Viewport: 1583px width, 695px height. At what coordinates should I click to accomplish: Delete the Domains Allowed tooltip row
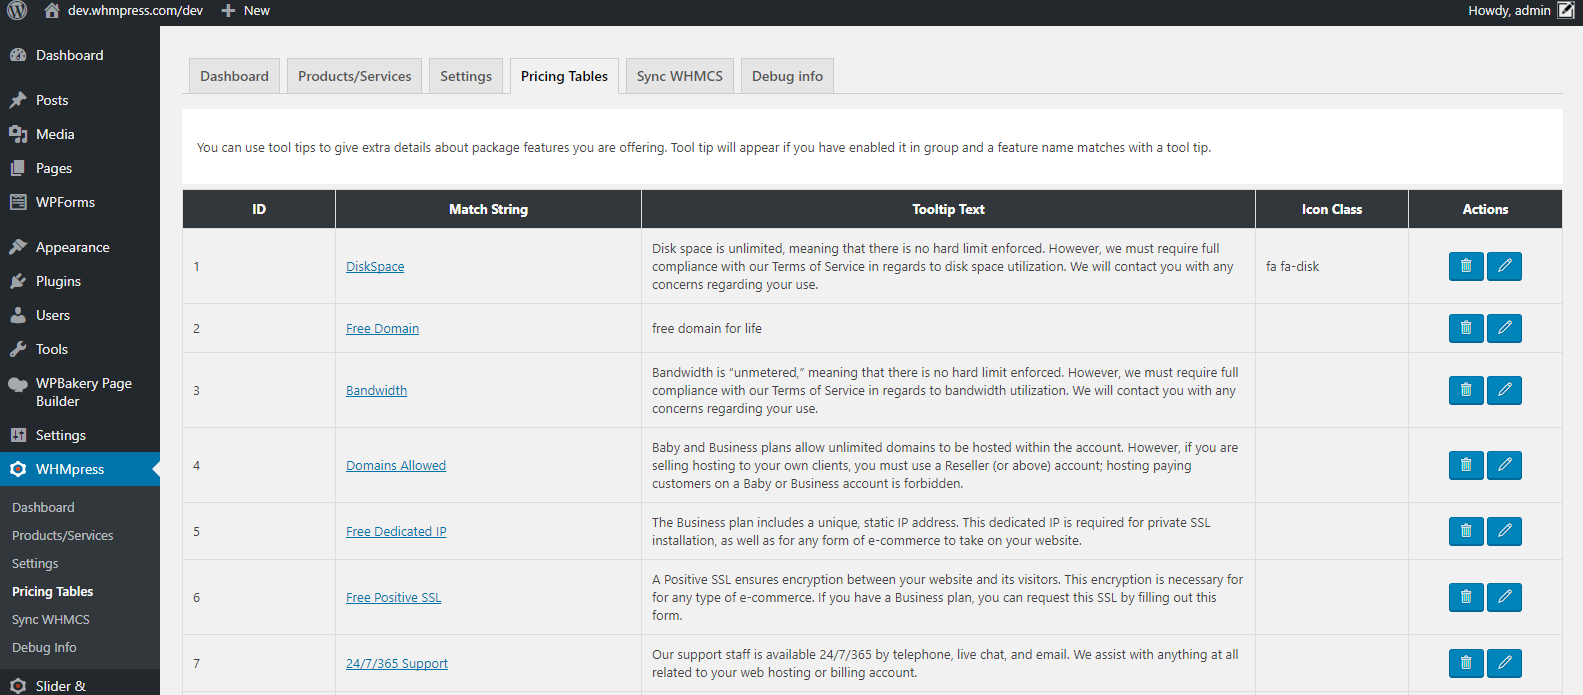coord(1466,465)
